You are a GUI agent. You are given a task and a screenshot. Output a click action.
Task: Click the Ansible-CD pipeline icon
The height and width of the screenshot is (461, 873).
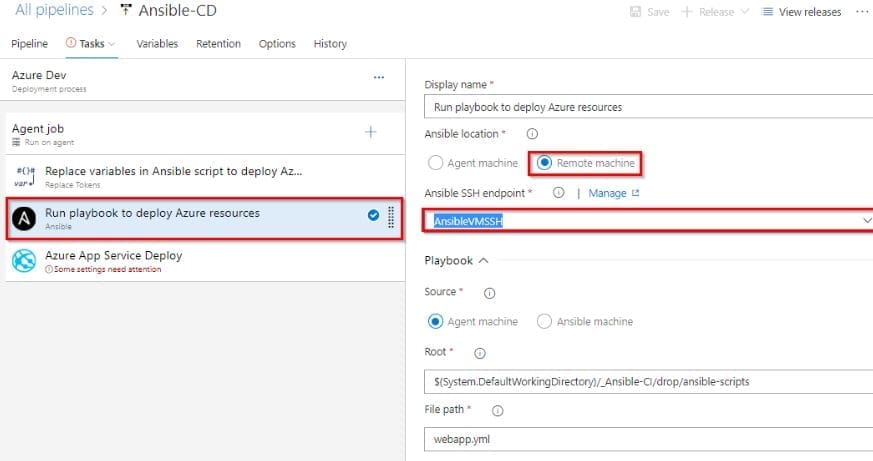tap(126, 10)
